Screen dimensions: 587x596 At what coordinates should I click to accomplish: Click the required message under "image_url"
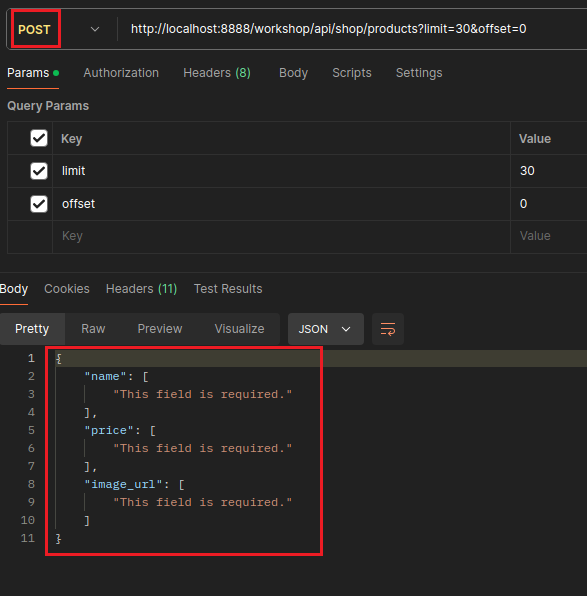(x=203, y=502)
